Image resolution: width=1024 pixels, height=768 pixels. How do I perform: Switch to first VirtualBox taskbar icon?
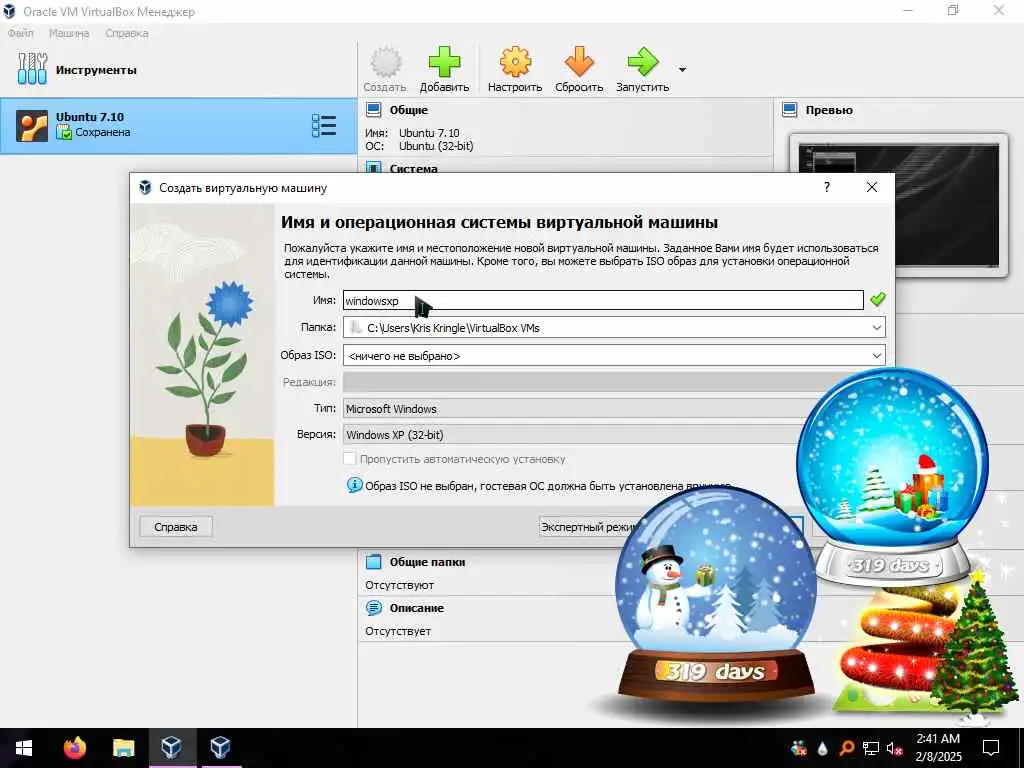[172, 748]
